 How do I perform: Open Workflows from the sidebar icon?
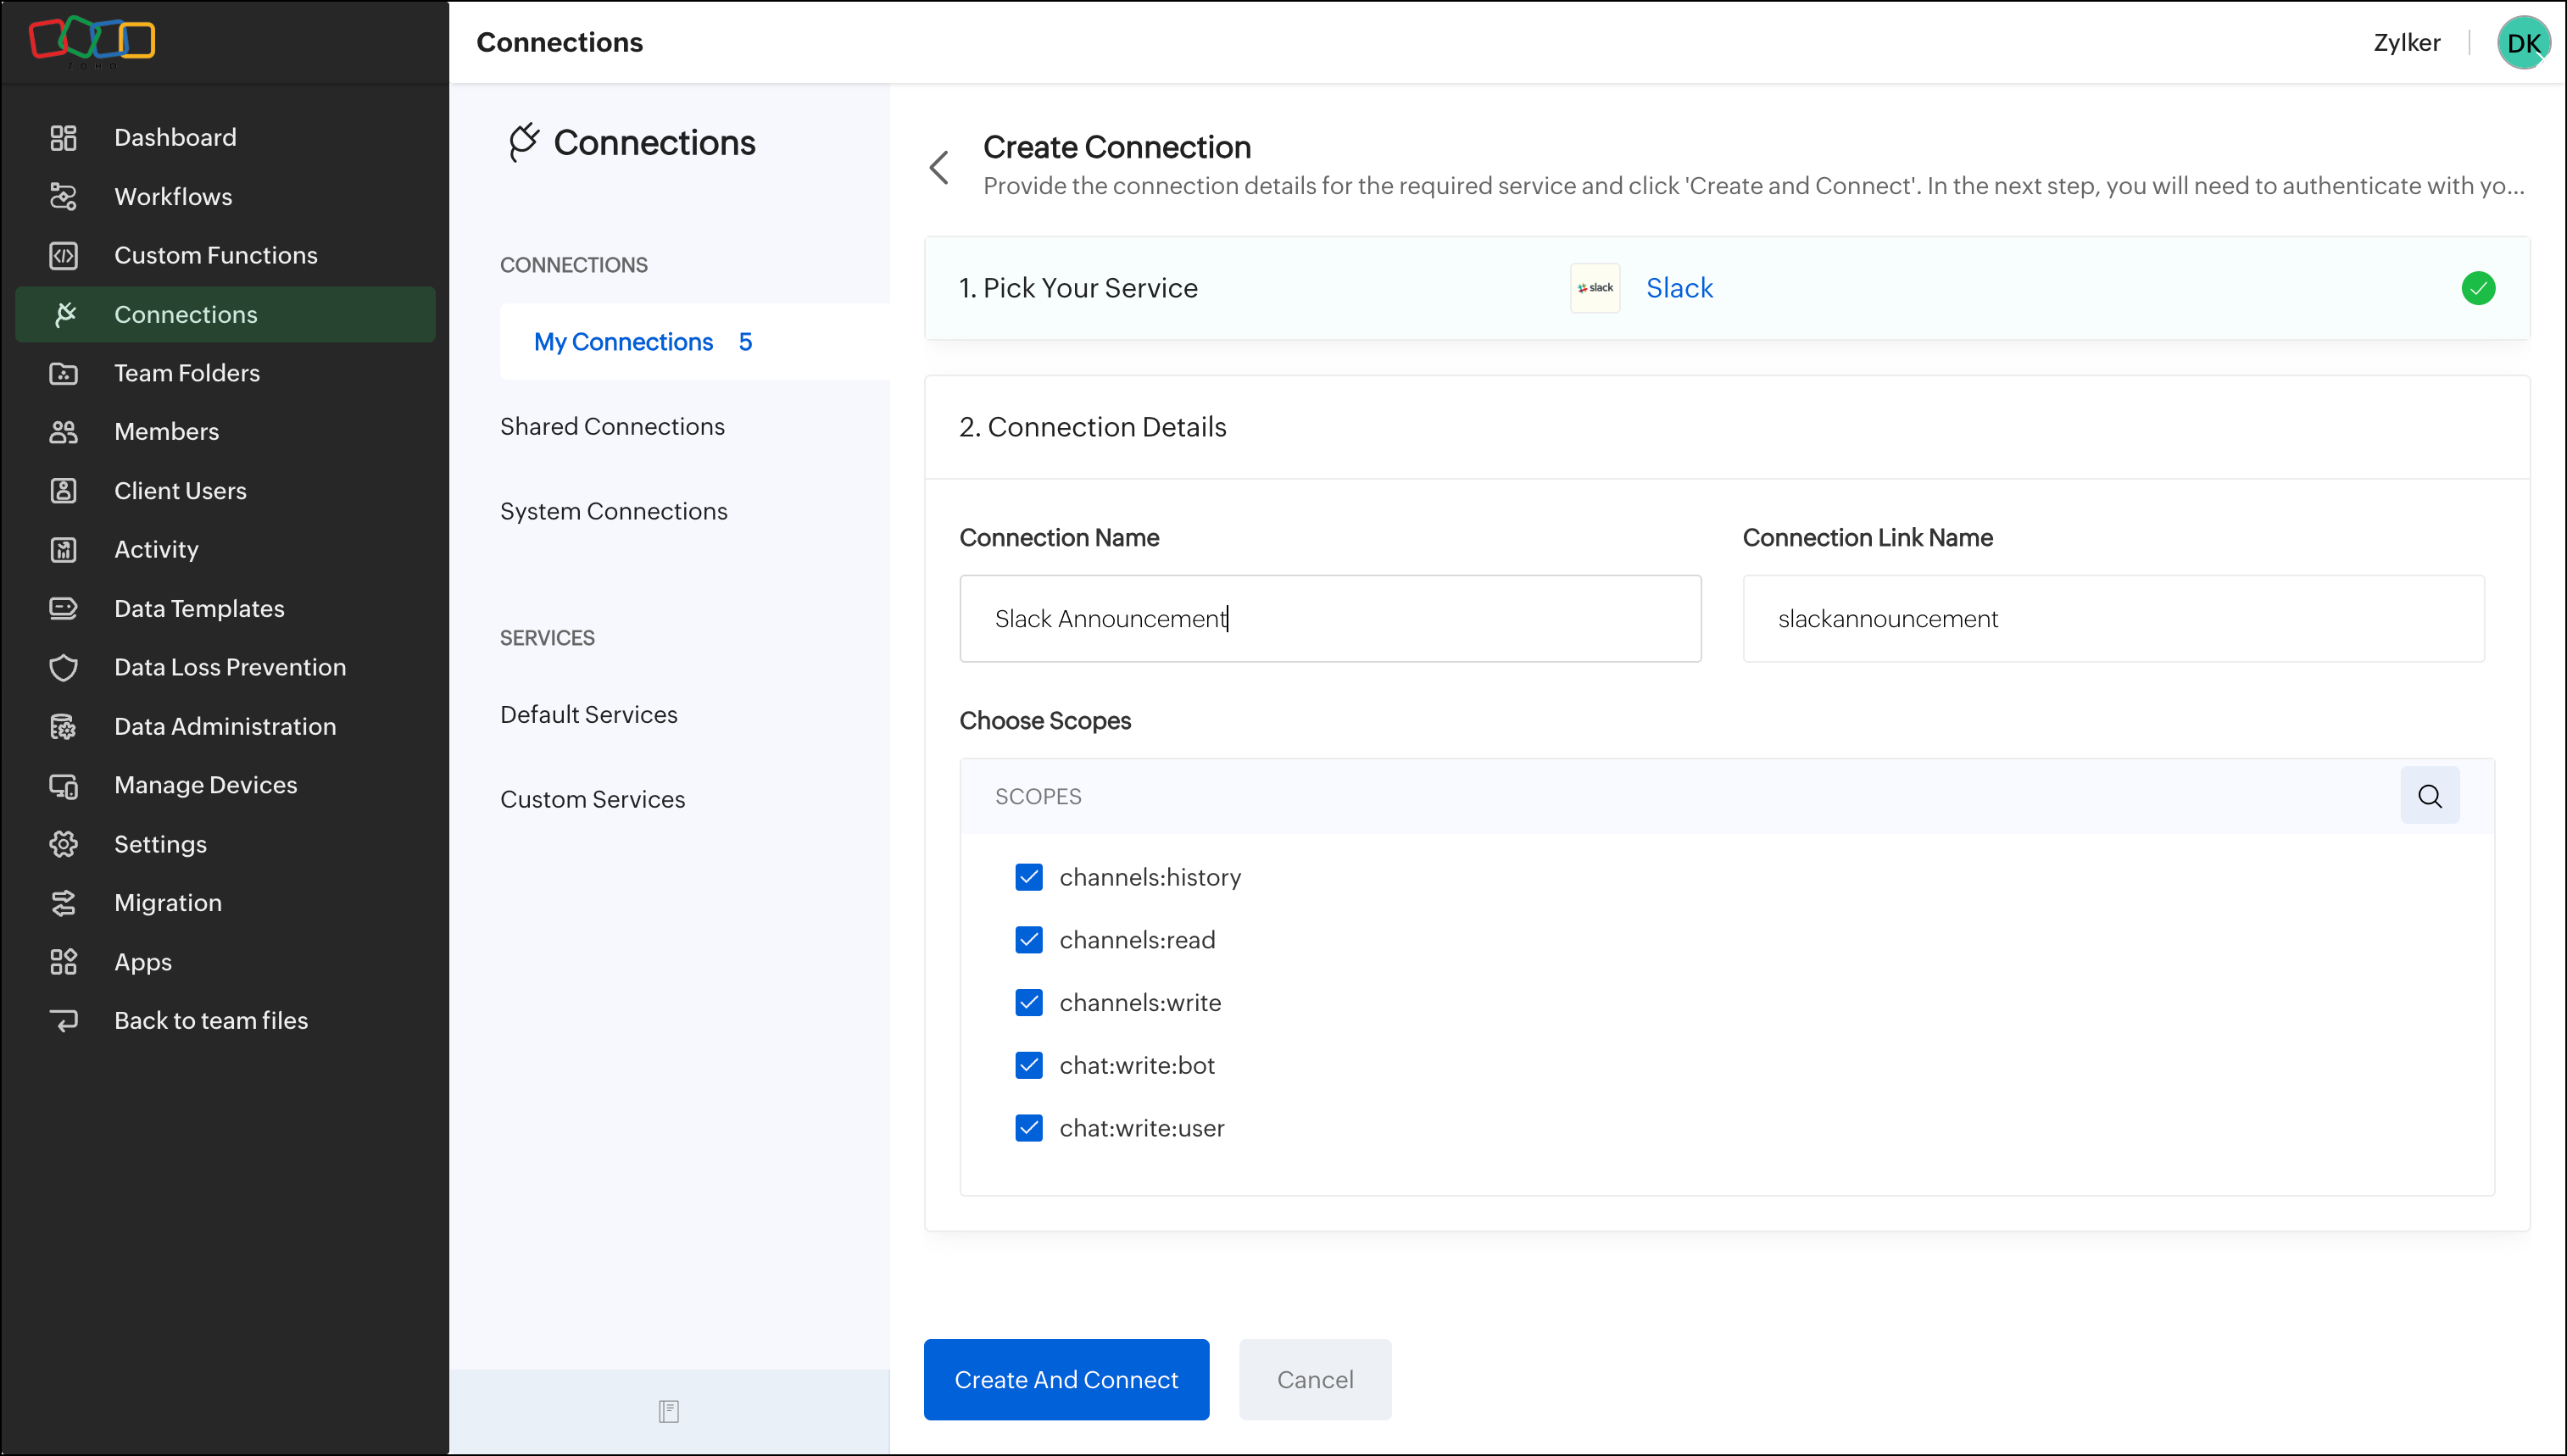[63, 197]
